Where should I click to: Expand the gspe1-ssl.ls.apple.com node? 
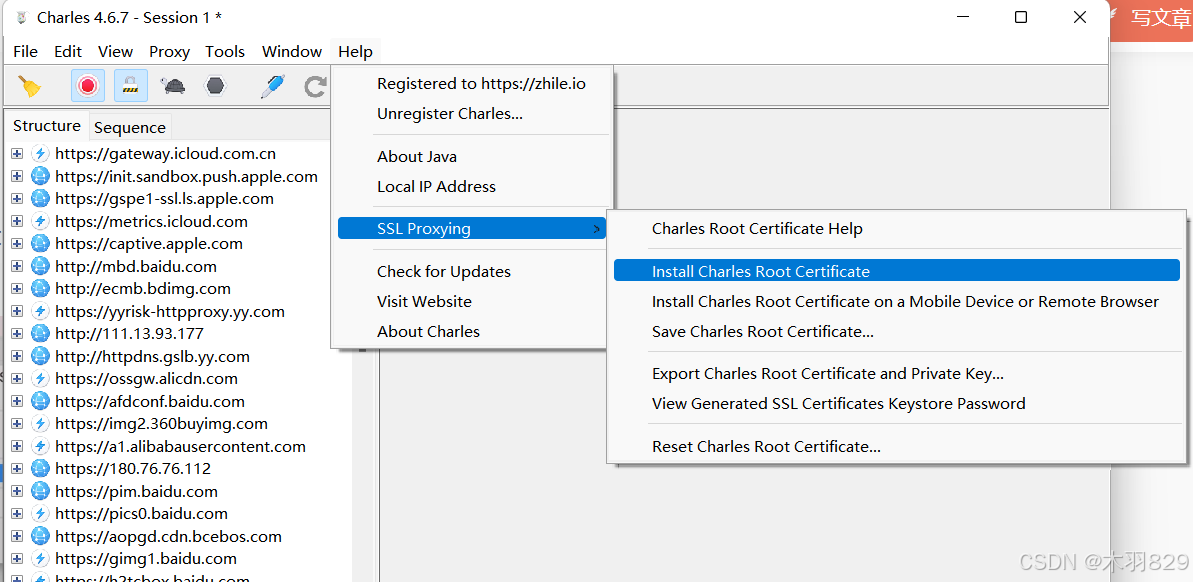tap(17, 199)
